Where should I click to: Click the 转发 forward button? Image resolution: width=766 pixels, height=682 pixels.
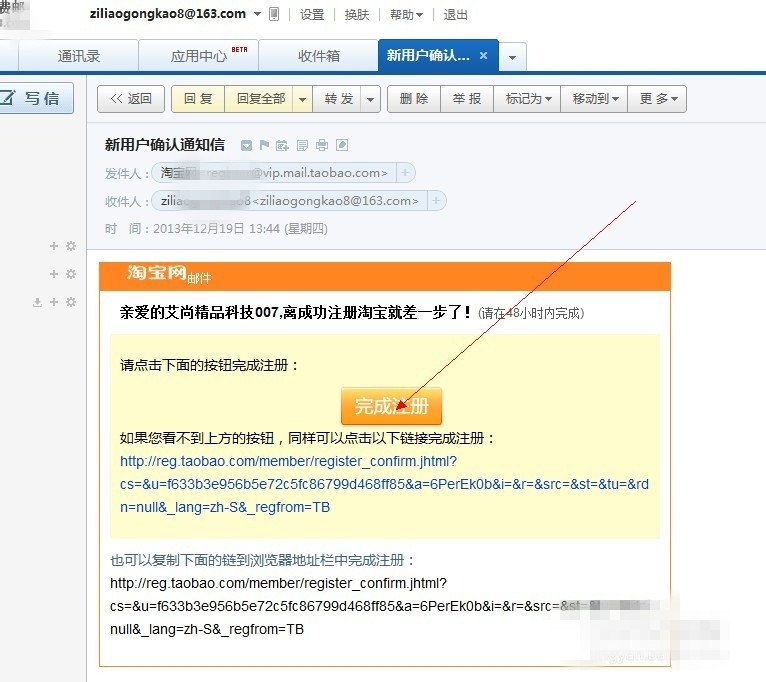[x=339, y=99]
